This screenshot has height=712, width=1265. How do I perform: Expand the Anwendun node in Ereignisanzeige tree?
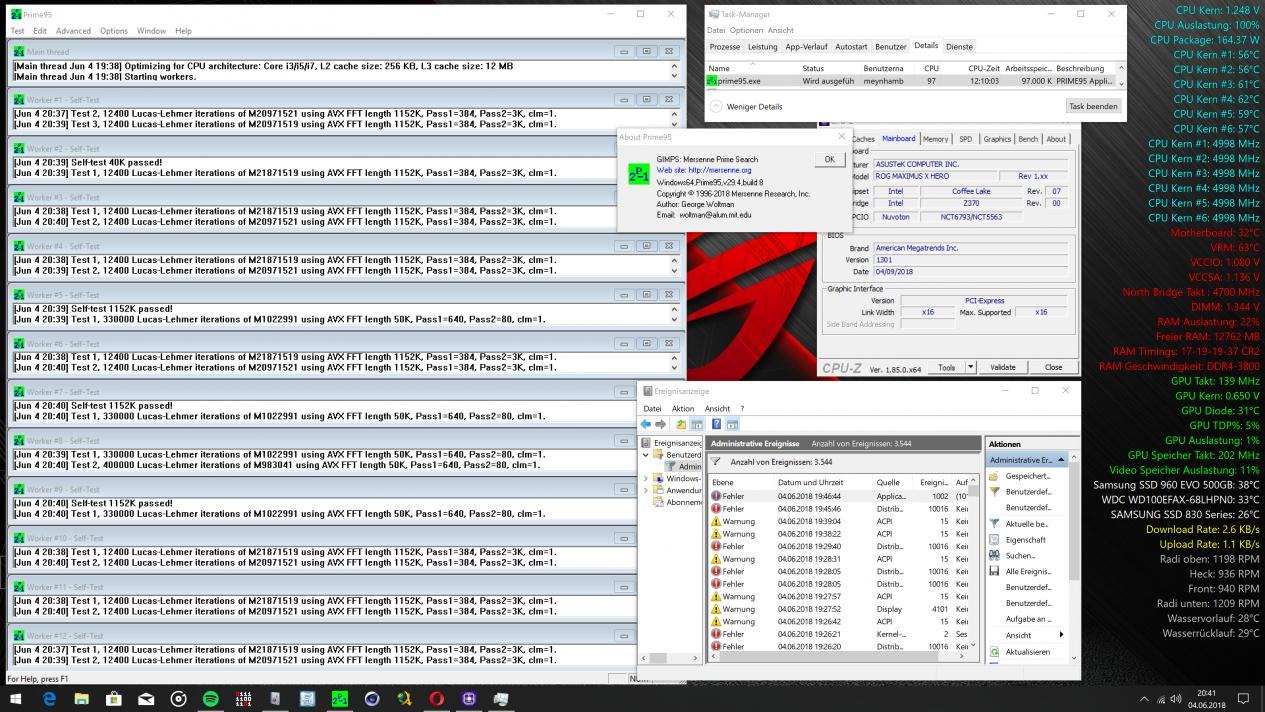click(645, 490)
